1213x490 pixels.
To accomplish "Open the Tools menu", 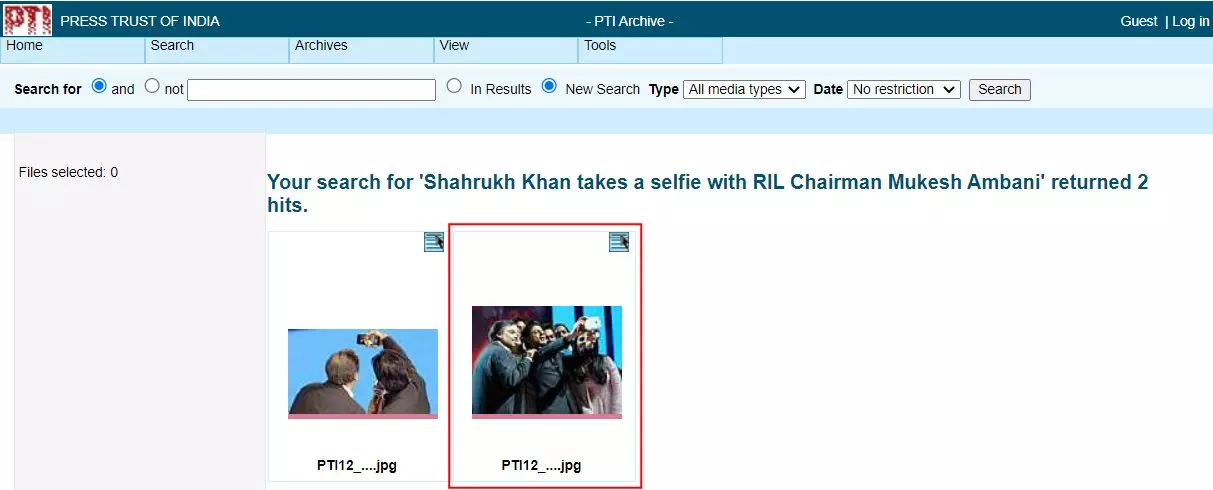I will 650,47.
